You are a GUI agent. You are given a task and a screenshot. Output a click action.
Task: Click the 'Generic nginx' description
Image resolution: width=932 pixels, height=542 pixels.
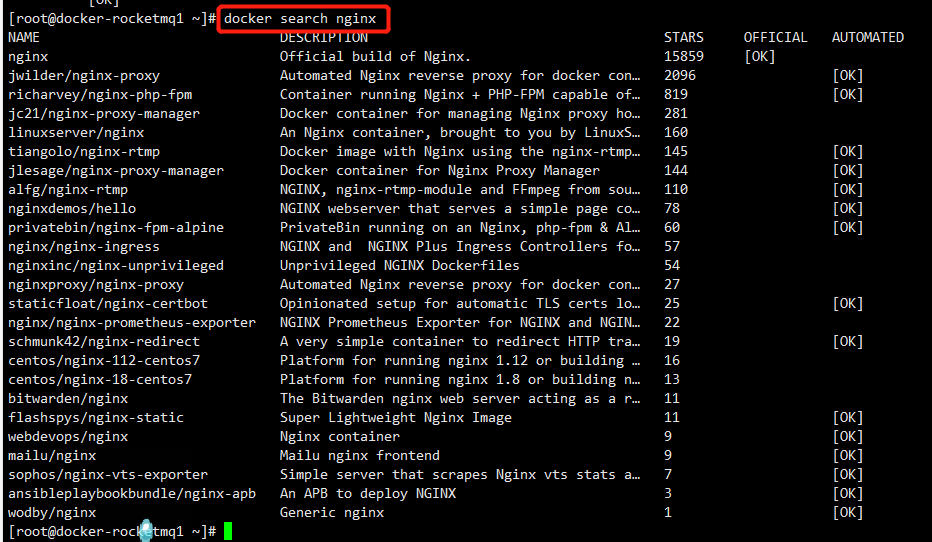coord(332,513)
